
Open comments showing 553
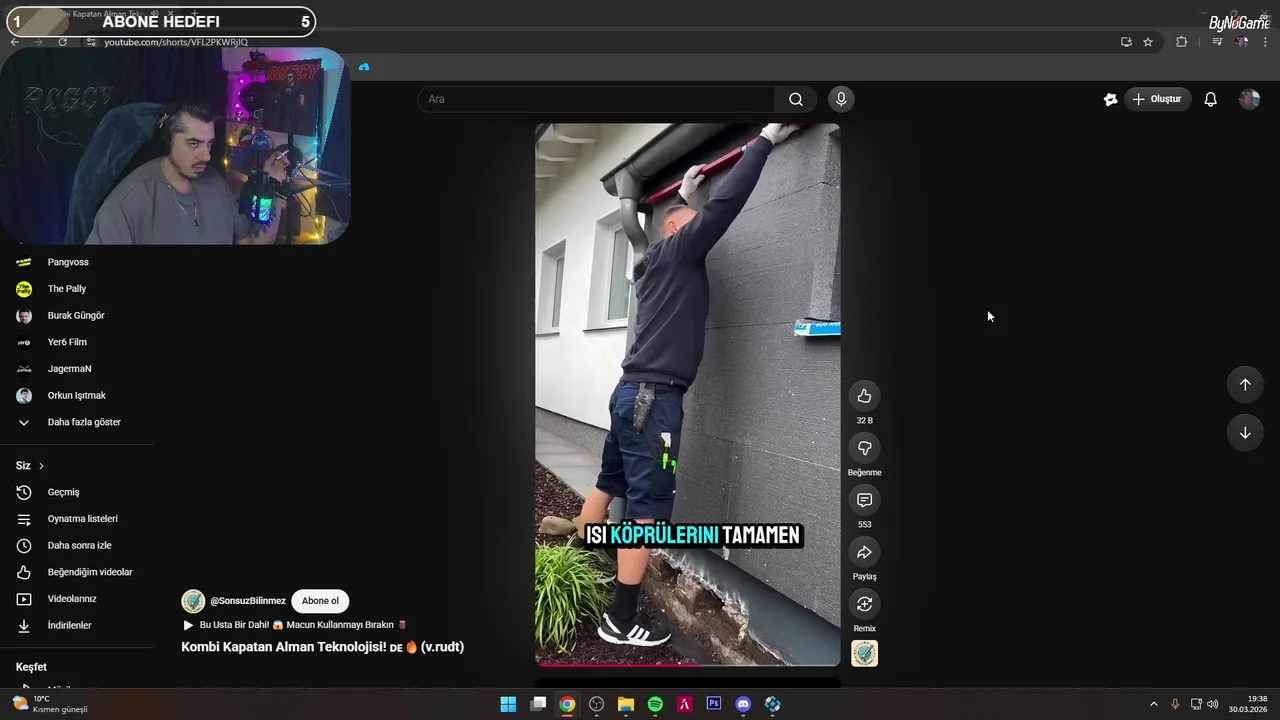[x=864, y=500]
